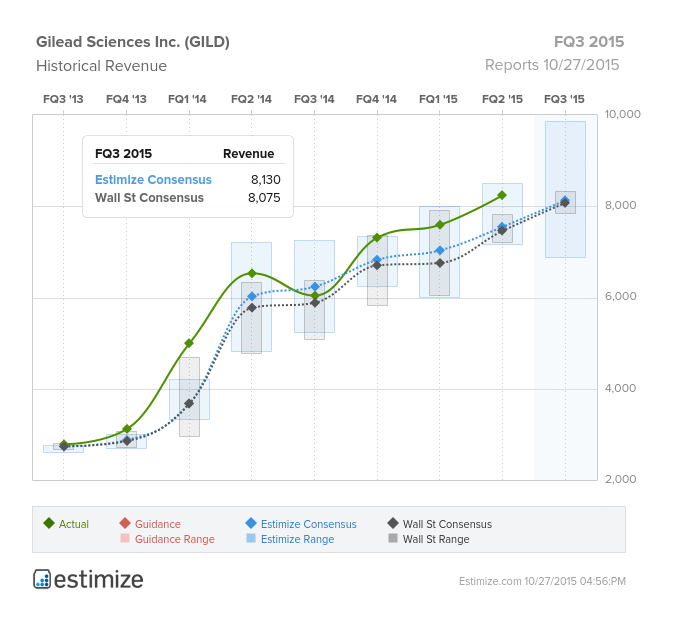Screen dimensions: 675x620
Task: Click the Wall St Consensus tooltip label
Action: (x=149, y=198)
